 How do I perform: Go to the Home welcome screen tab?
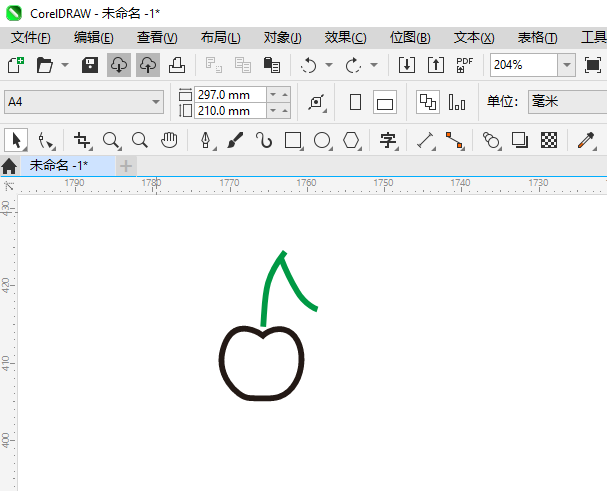9,167
